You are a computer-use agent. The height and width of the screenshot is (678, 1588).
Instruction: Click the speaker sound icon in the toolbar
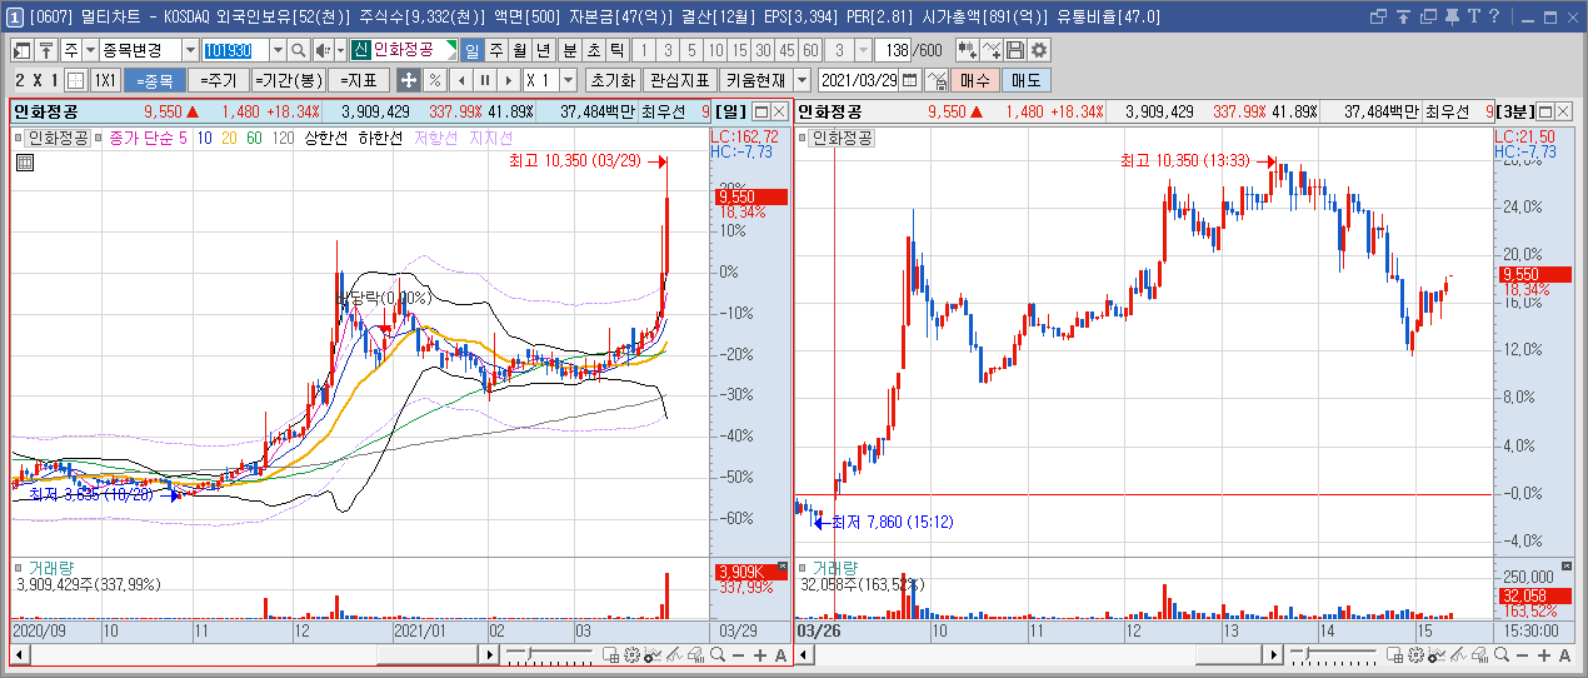coord(323,50)
